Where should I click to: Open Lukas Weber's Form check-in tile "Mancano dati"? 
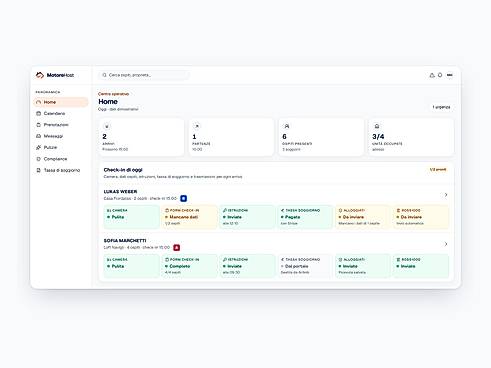pos(189,217)
